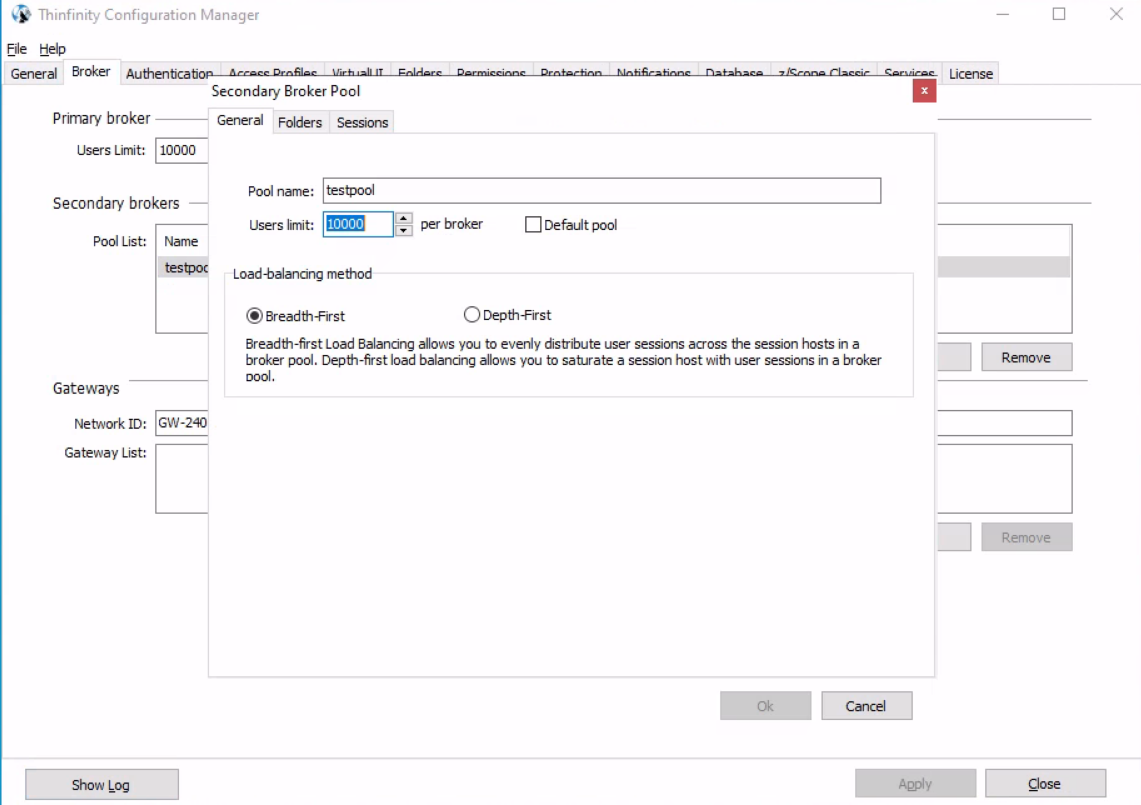1141x805 pixels.
Task: Click the Name column header in Pool List
Action: click(181, 241)
